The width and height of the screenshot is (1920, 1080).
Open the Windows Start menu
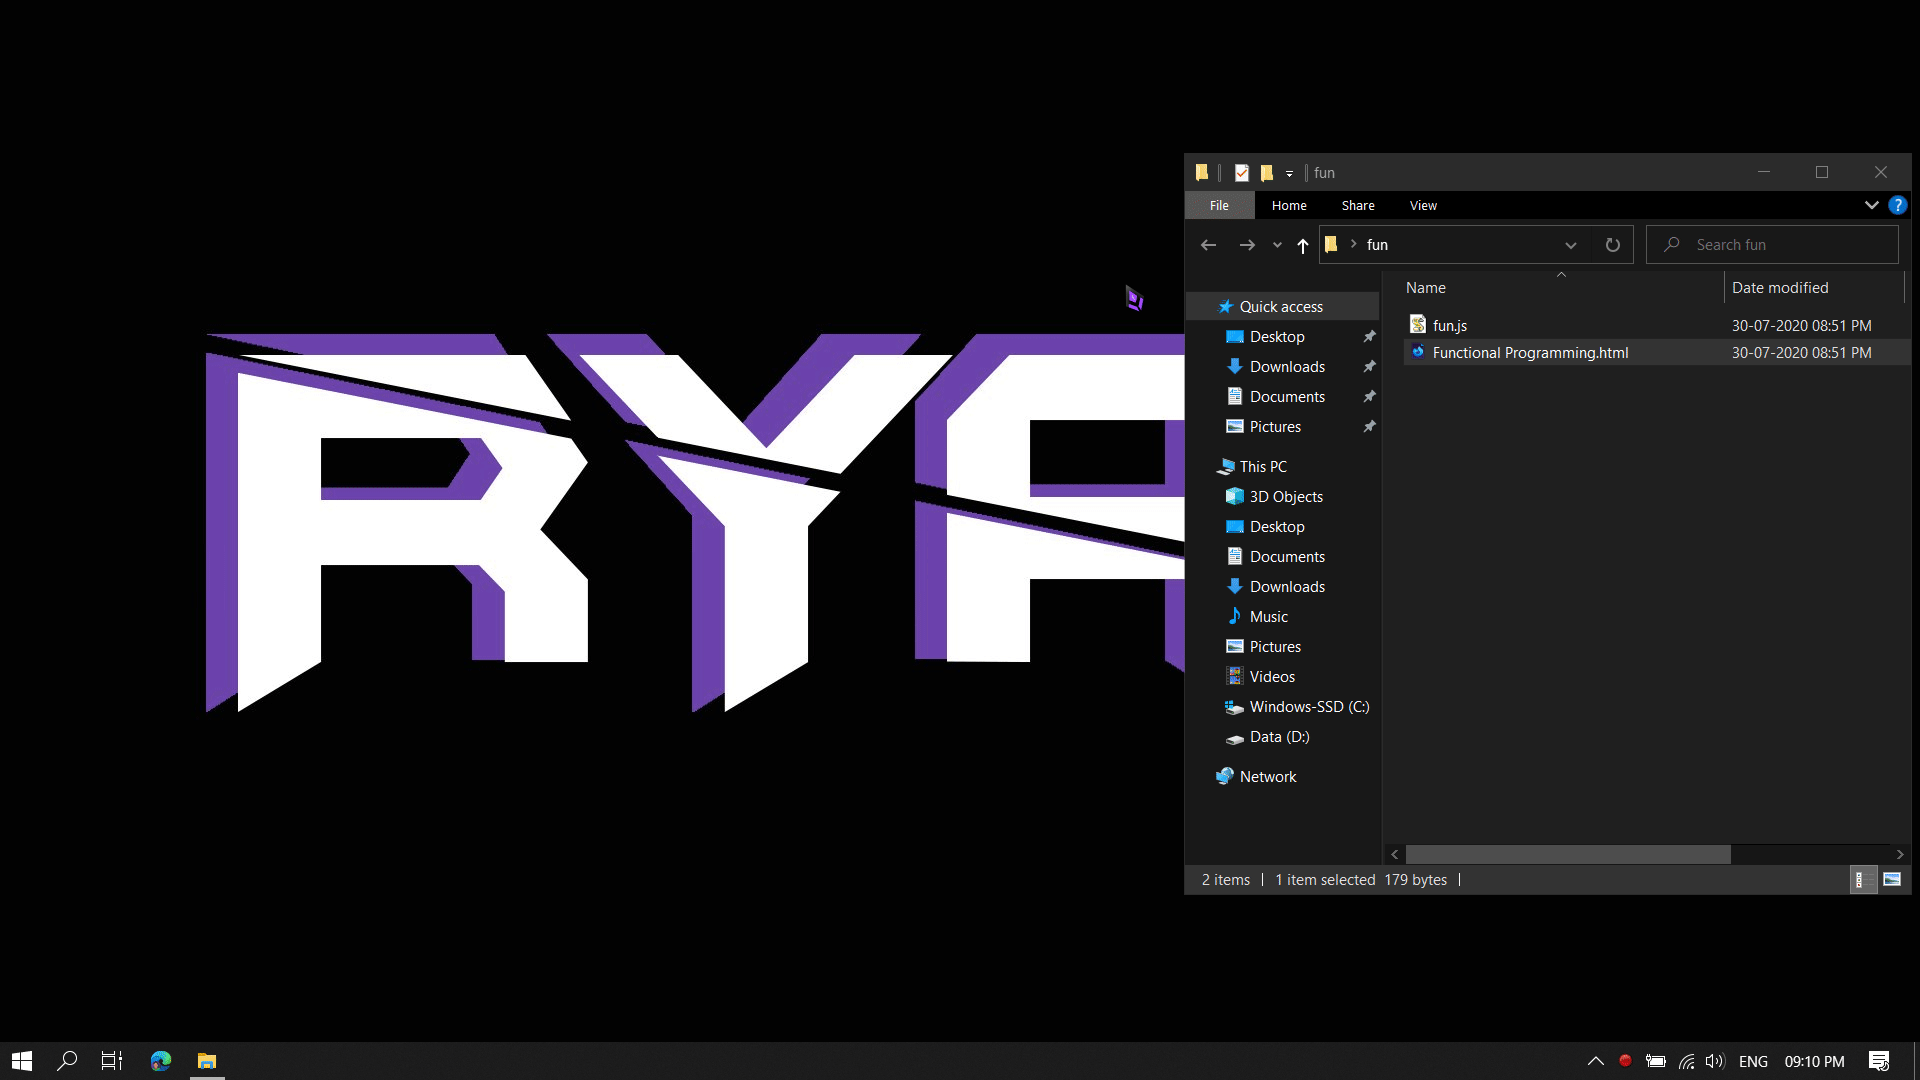(22, 1061)
